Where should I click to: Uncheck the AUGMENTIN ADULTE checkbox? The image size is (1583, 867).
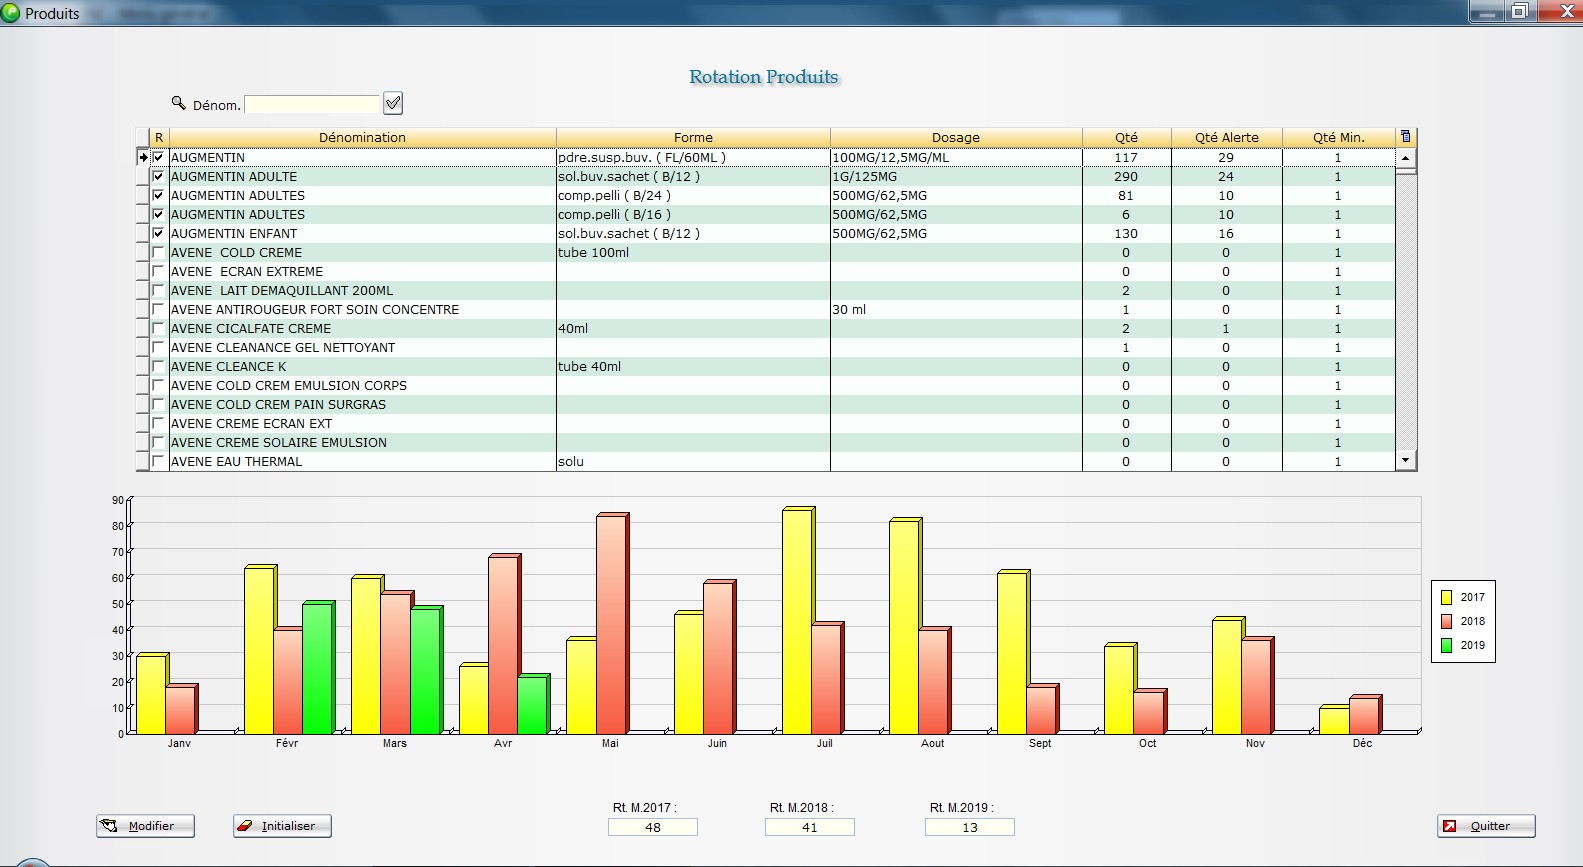pyautogui.click(x=158, y=176)
